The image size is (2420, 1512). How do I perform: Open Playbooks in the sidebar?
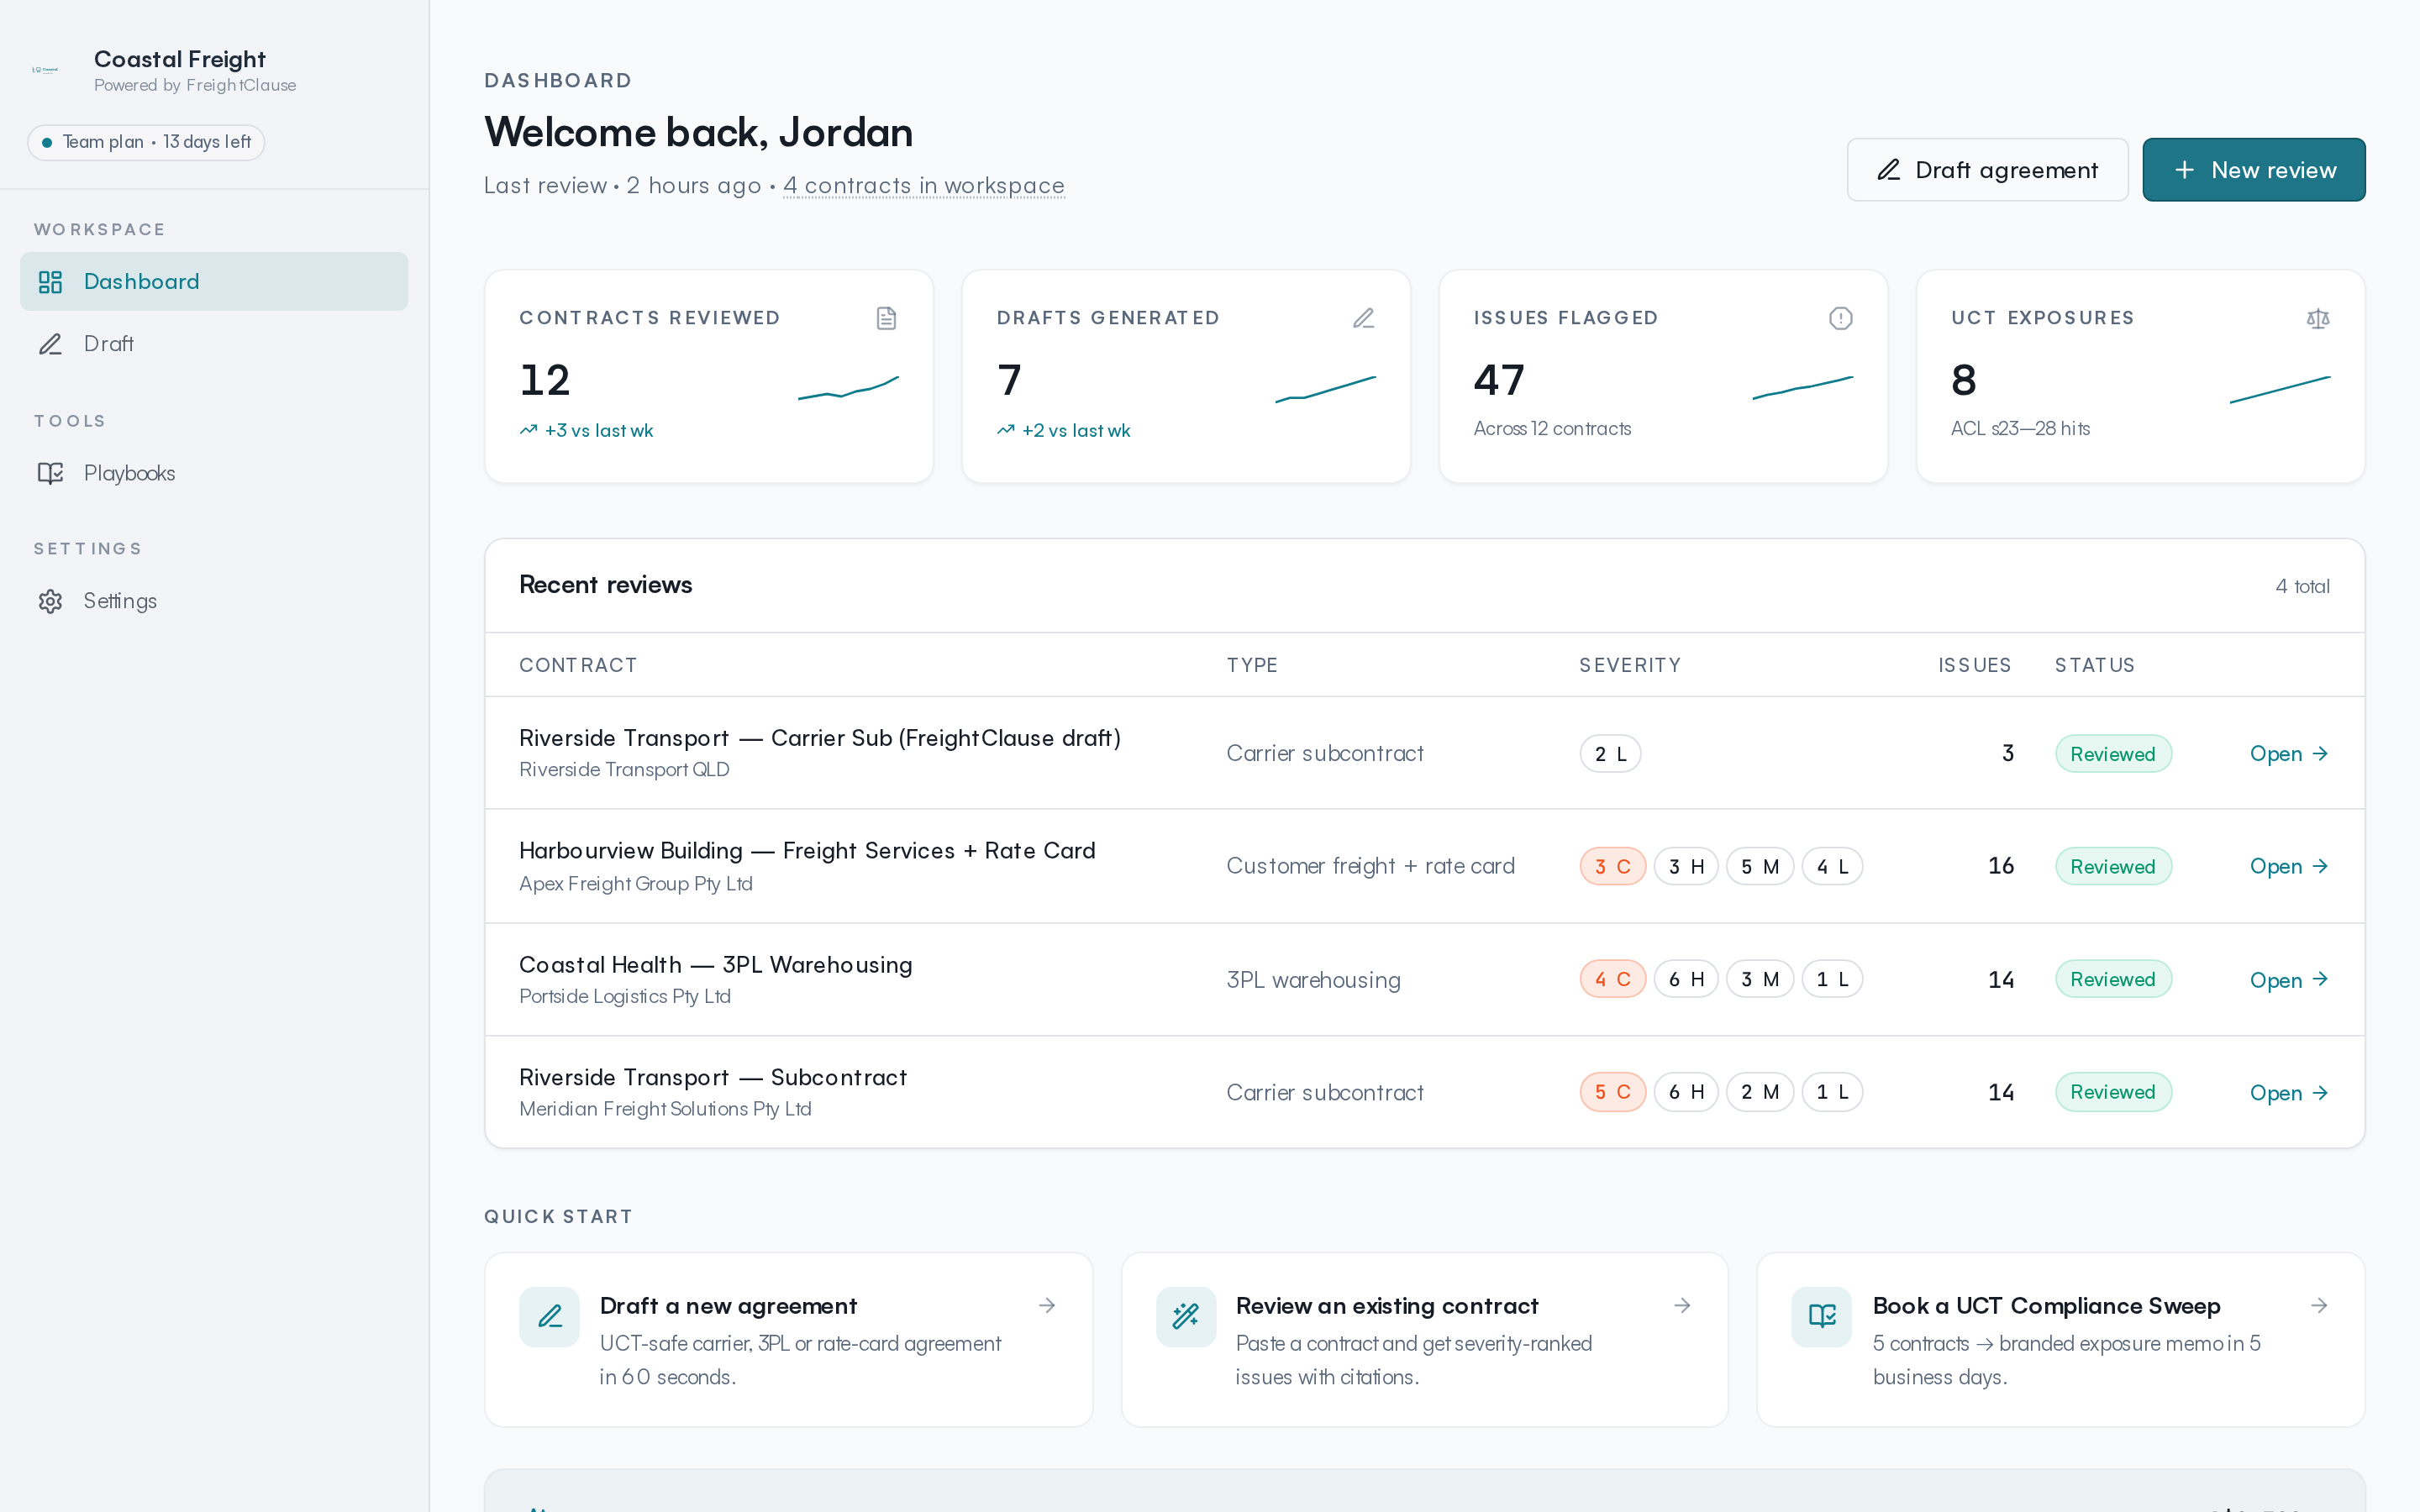click(214, 473)
